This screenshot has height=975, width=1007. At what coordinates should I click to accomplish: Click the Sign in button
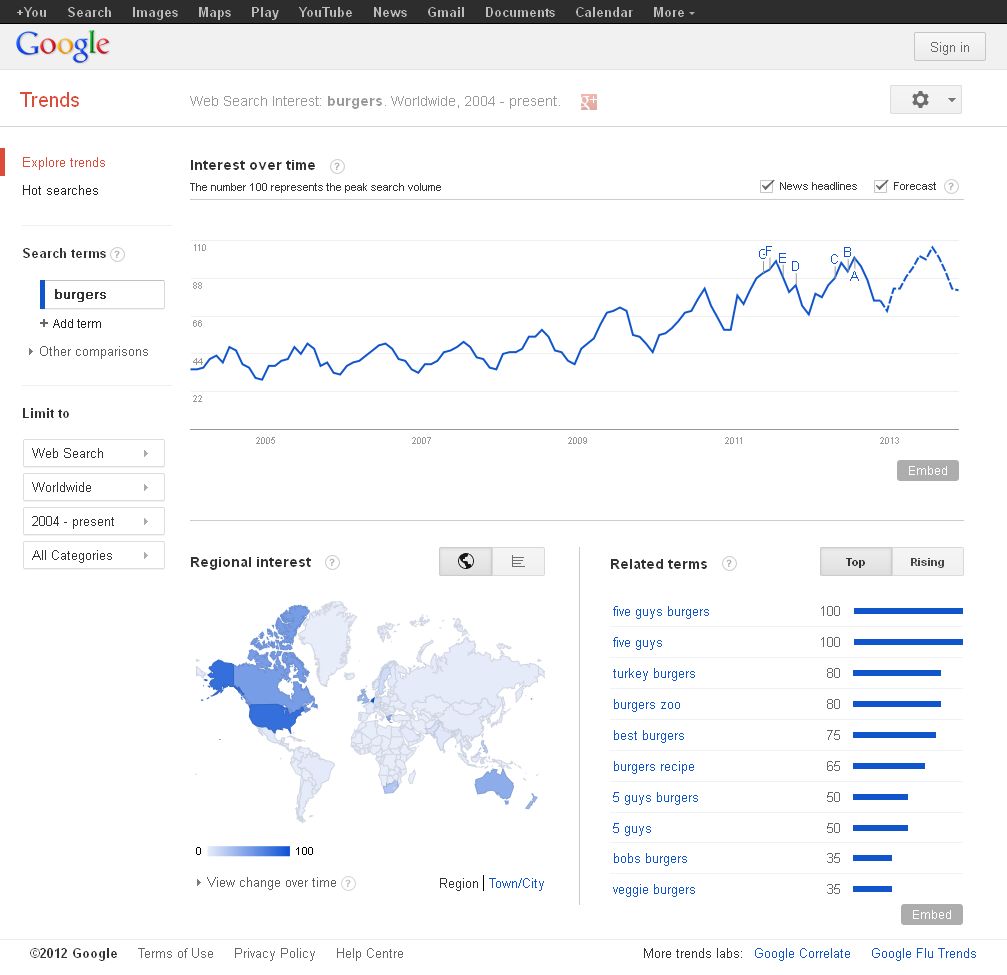pos(950,47)
